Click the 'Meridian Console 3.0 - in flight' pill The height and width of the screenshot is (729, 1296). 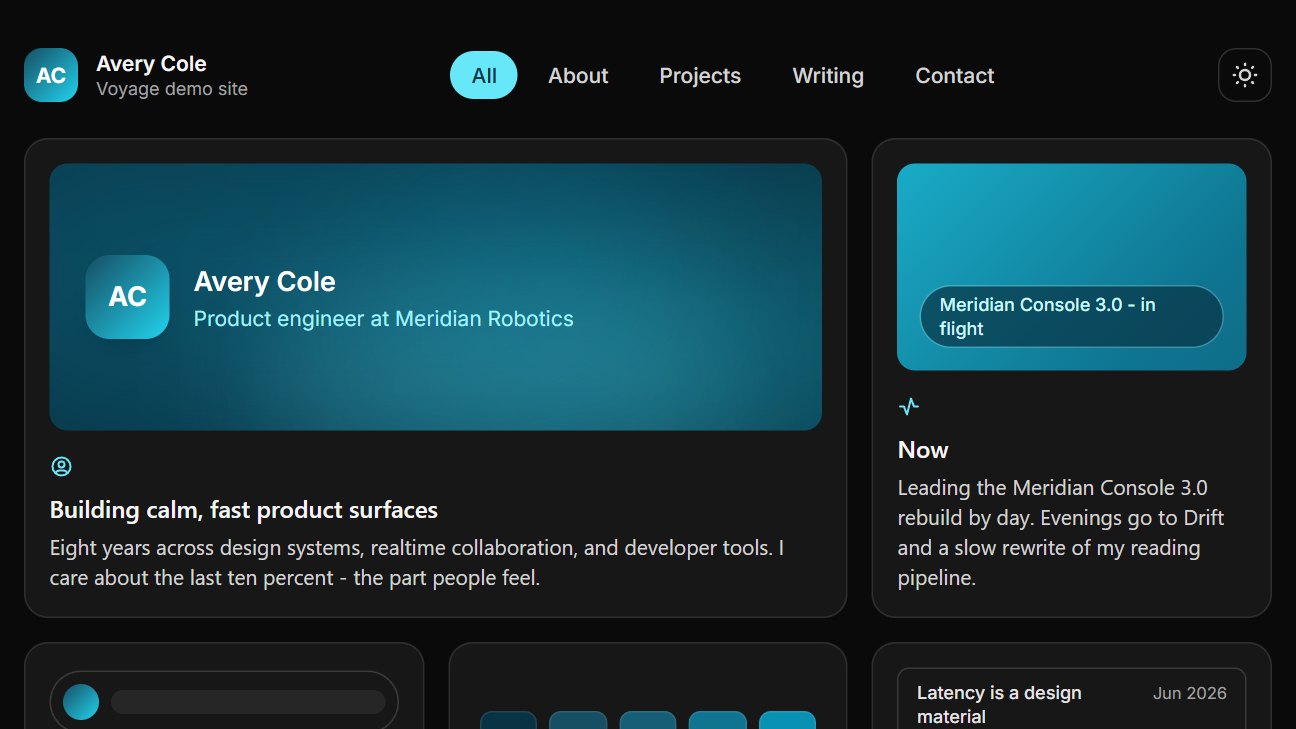click(x=1072, y=317)
